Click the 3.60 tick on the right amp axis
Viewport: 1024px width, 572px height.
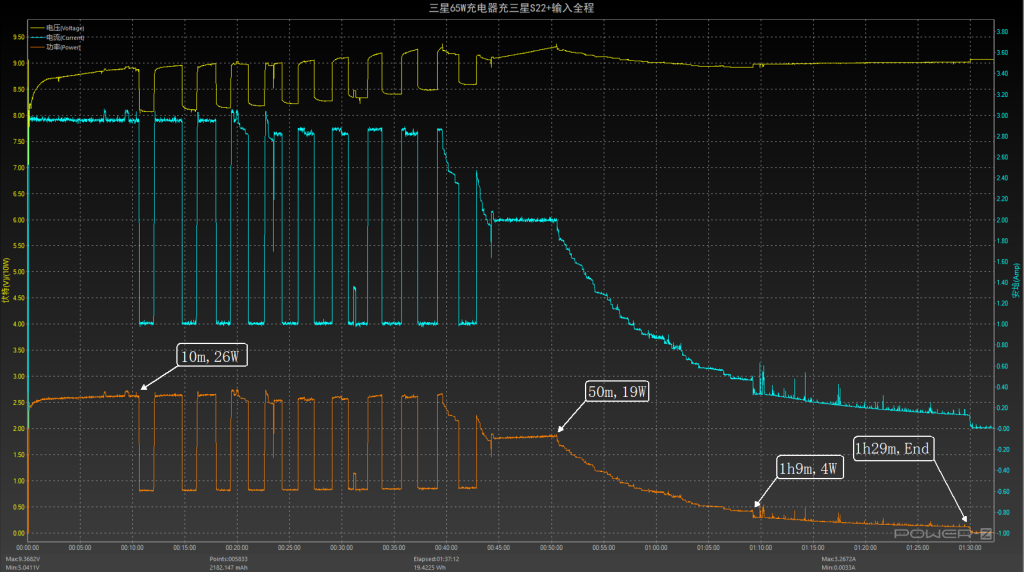pos(1002,53)
